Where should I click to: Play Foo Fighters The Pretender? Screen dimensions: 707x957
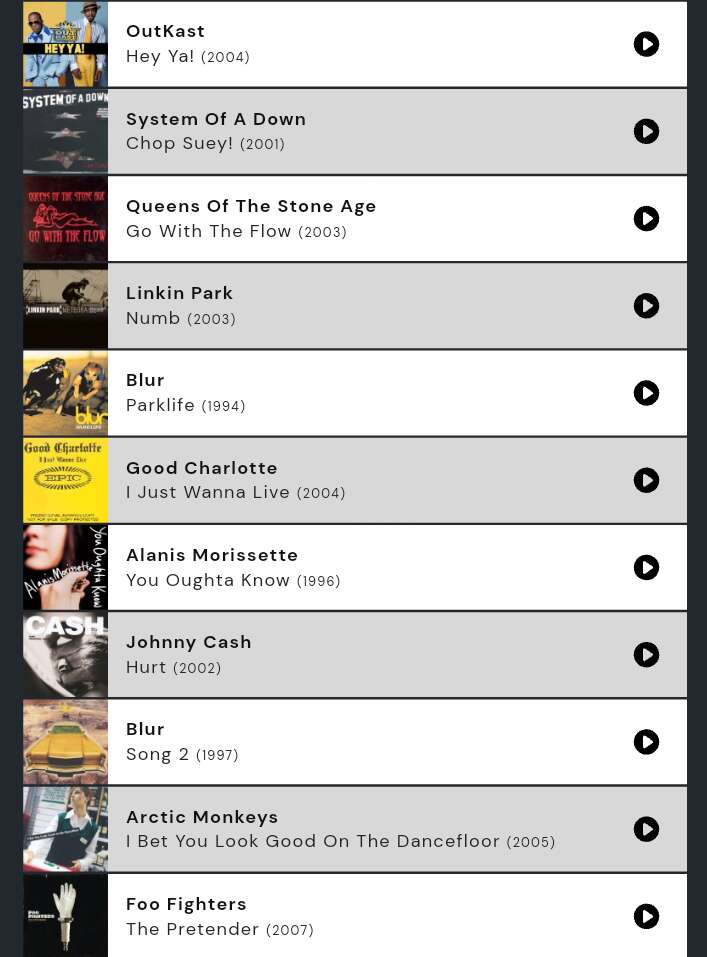[x=646, y=917]
